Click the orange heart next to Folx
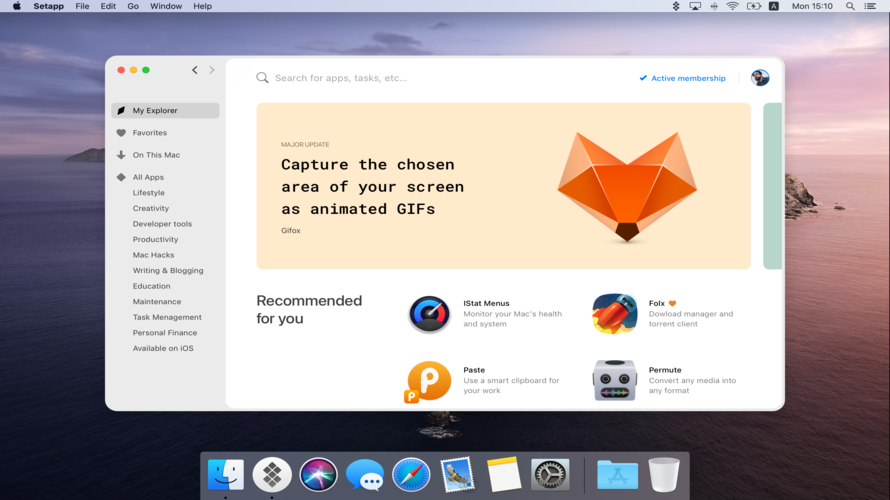This screenshot has width=890, height=500. pyautogui.click(x=673, y=304)
